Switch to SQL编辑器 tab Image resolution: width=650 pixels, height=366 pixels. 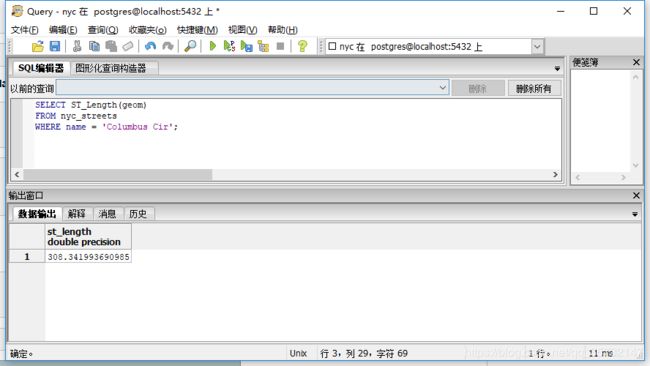point(41,68)
